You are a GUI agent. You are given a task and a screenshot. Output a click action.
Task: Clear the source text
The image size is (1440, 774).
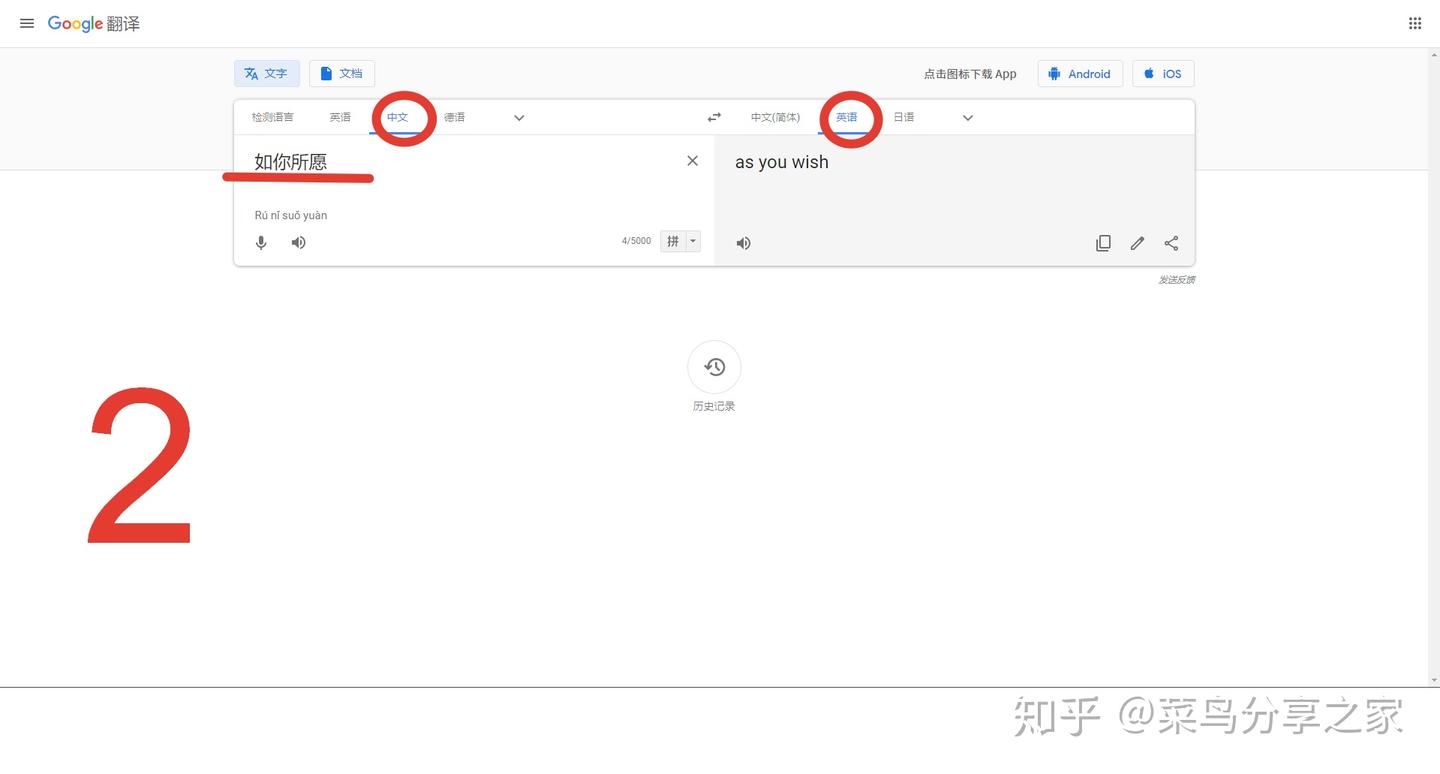pos(692,161)
